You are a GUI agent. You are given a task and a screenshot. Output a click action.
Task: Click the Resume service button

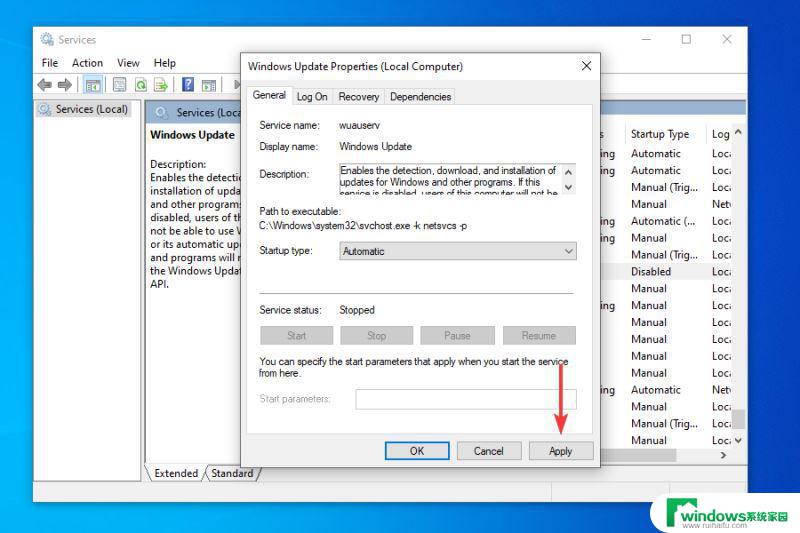[x=539, y=336]
